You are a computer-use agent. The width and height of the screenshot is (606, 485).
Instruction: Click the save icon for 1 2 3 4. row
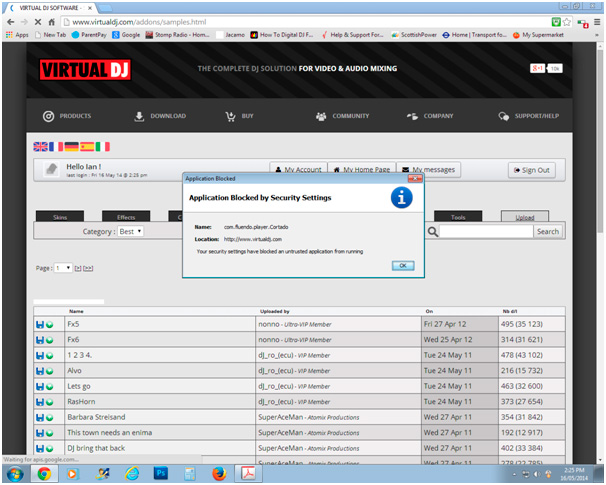pyautogui.click(x=39, y=356)
